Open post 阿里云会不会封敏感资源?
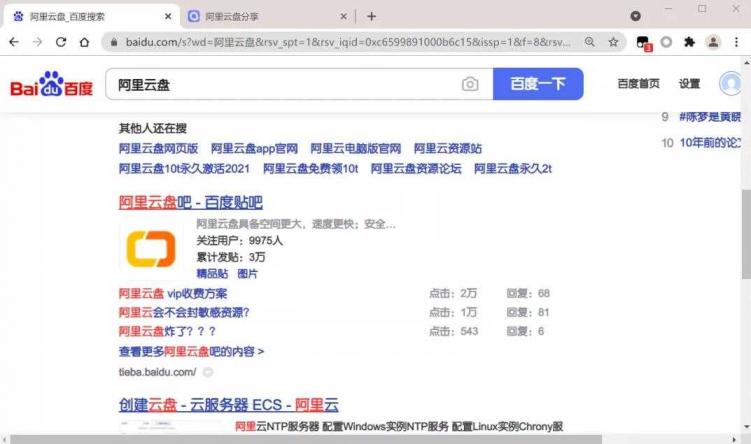Image resolution: width=751 pixels, height=444 pixels. (x=184, y=313)
